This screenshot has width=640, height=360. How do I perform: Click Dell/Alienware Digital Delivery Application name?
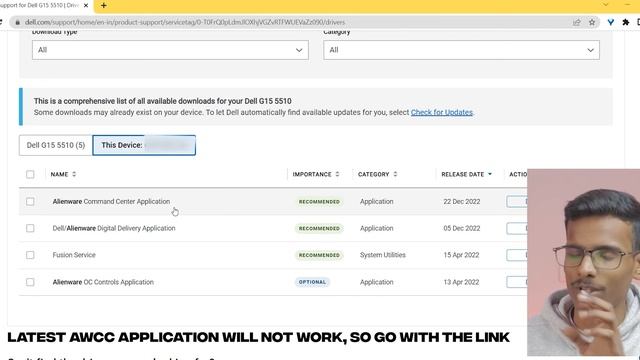click(x=114, y=228)
